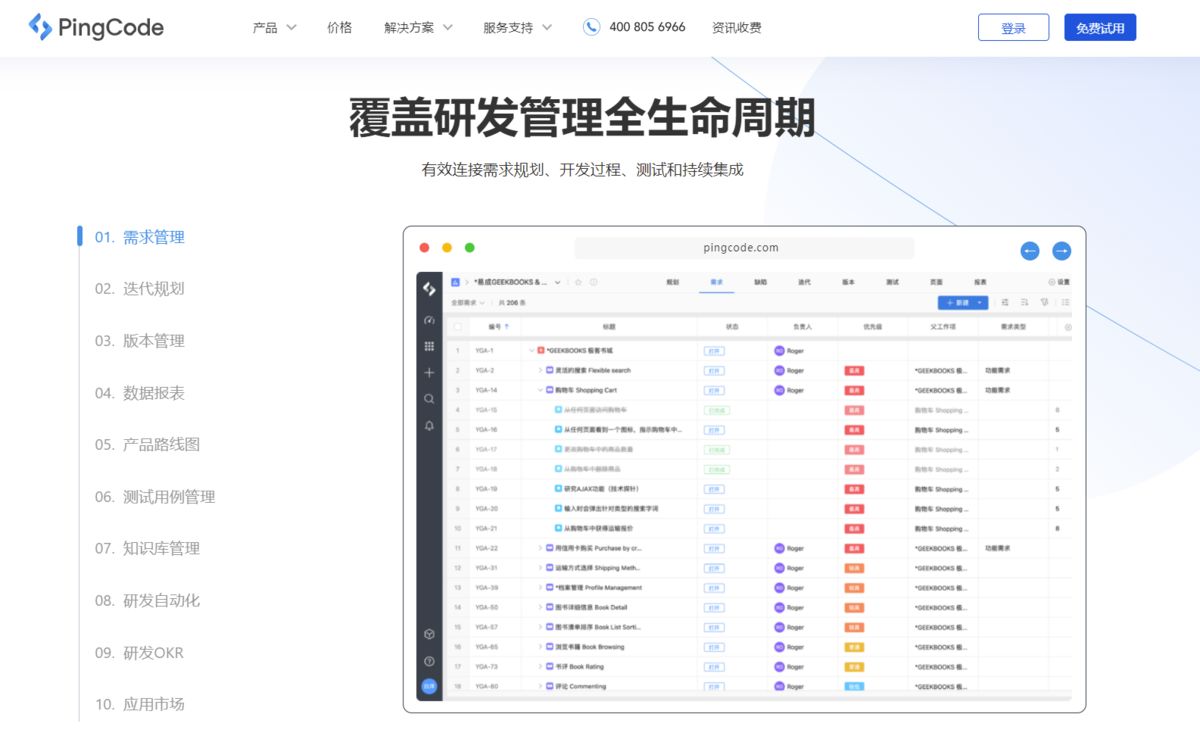Show the previous slide with the left arrow

click(1030, 251)
